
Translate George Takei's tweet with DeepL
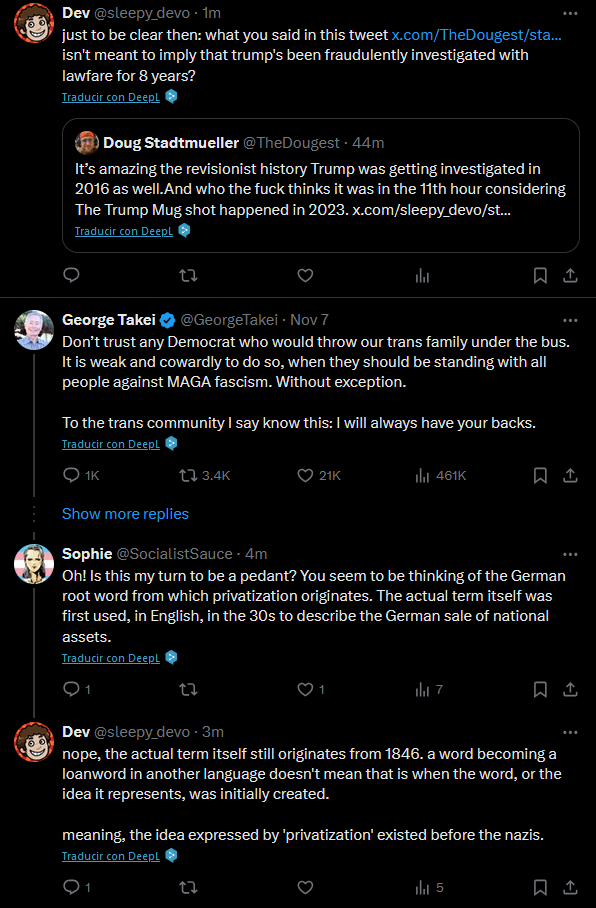[111, 444]
